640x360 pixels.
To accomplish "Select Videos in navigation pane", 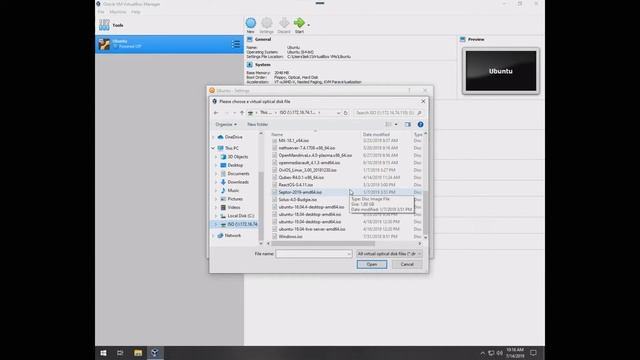I will pyautogui.click(x=234, y=207).
